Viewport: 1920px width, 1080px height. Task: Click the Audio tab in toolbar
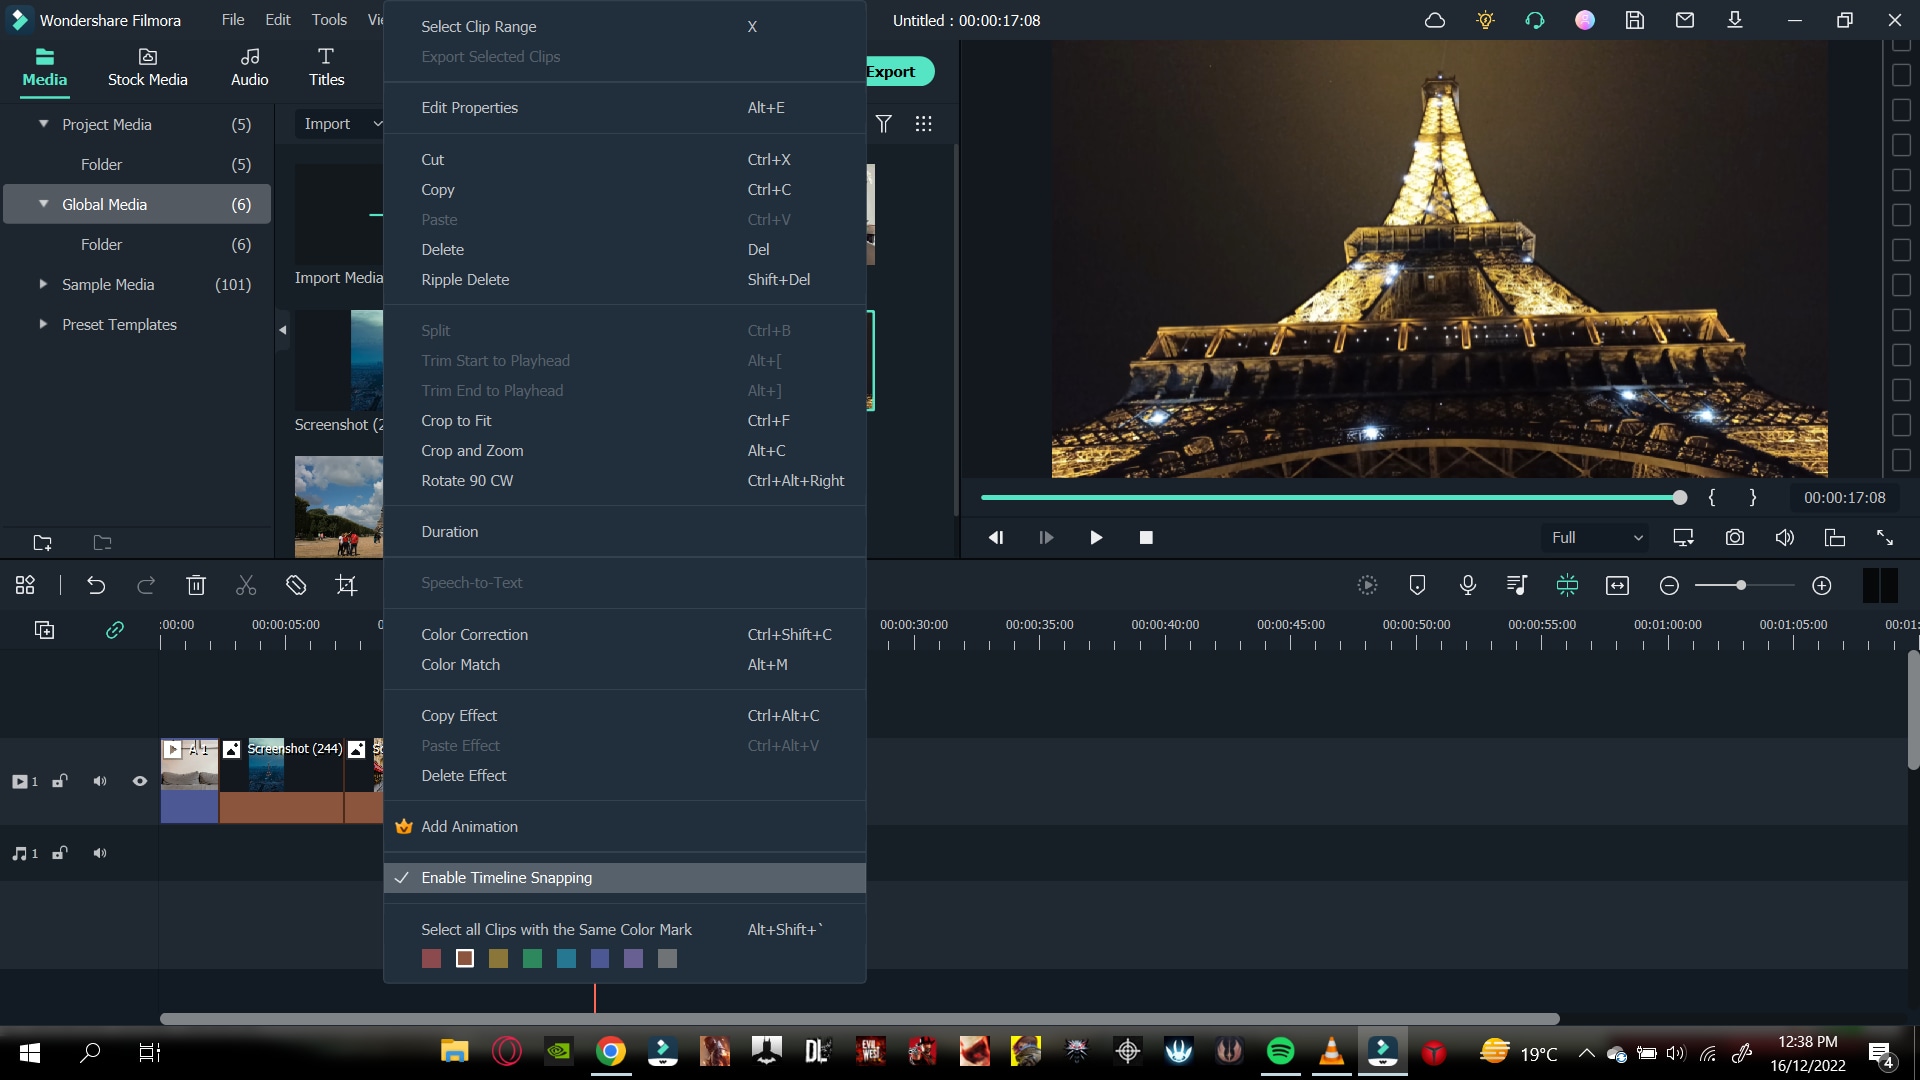(x=248, y=66)
